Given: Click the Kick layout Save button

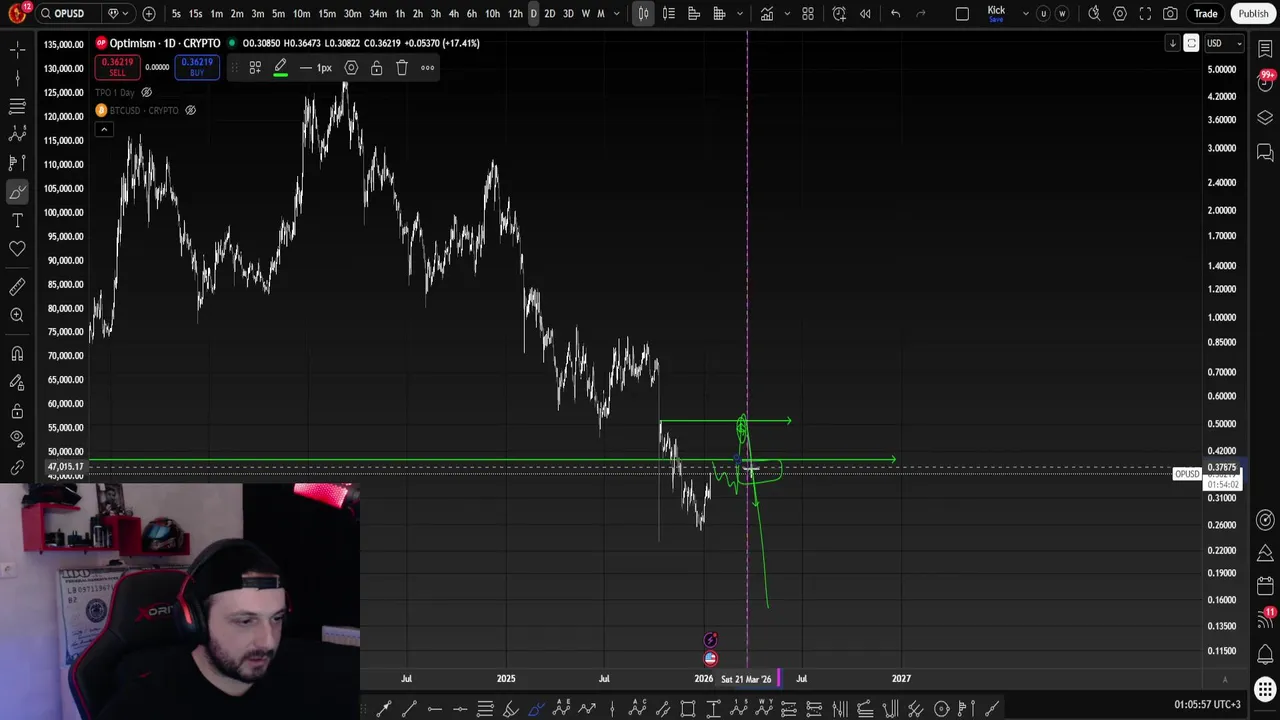Looking at the screenshot, I should coord(996,13).
